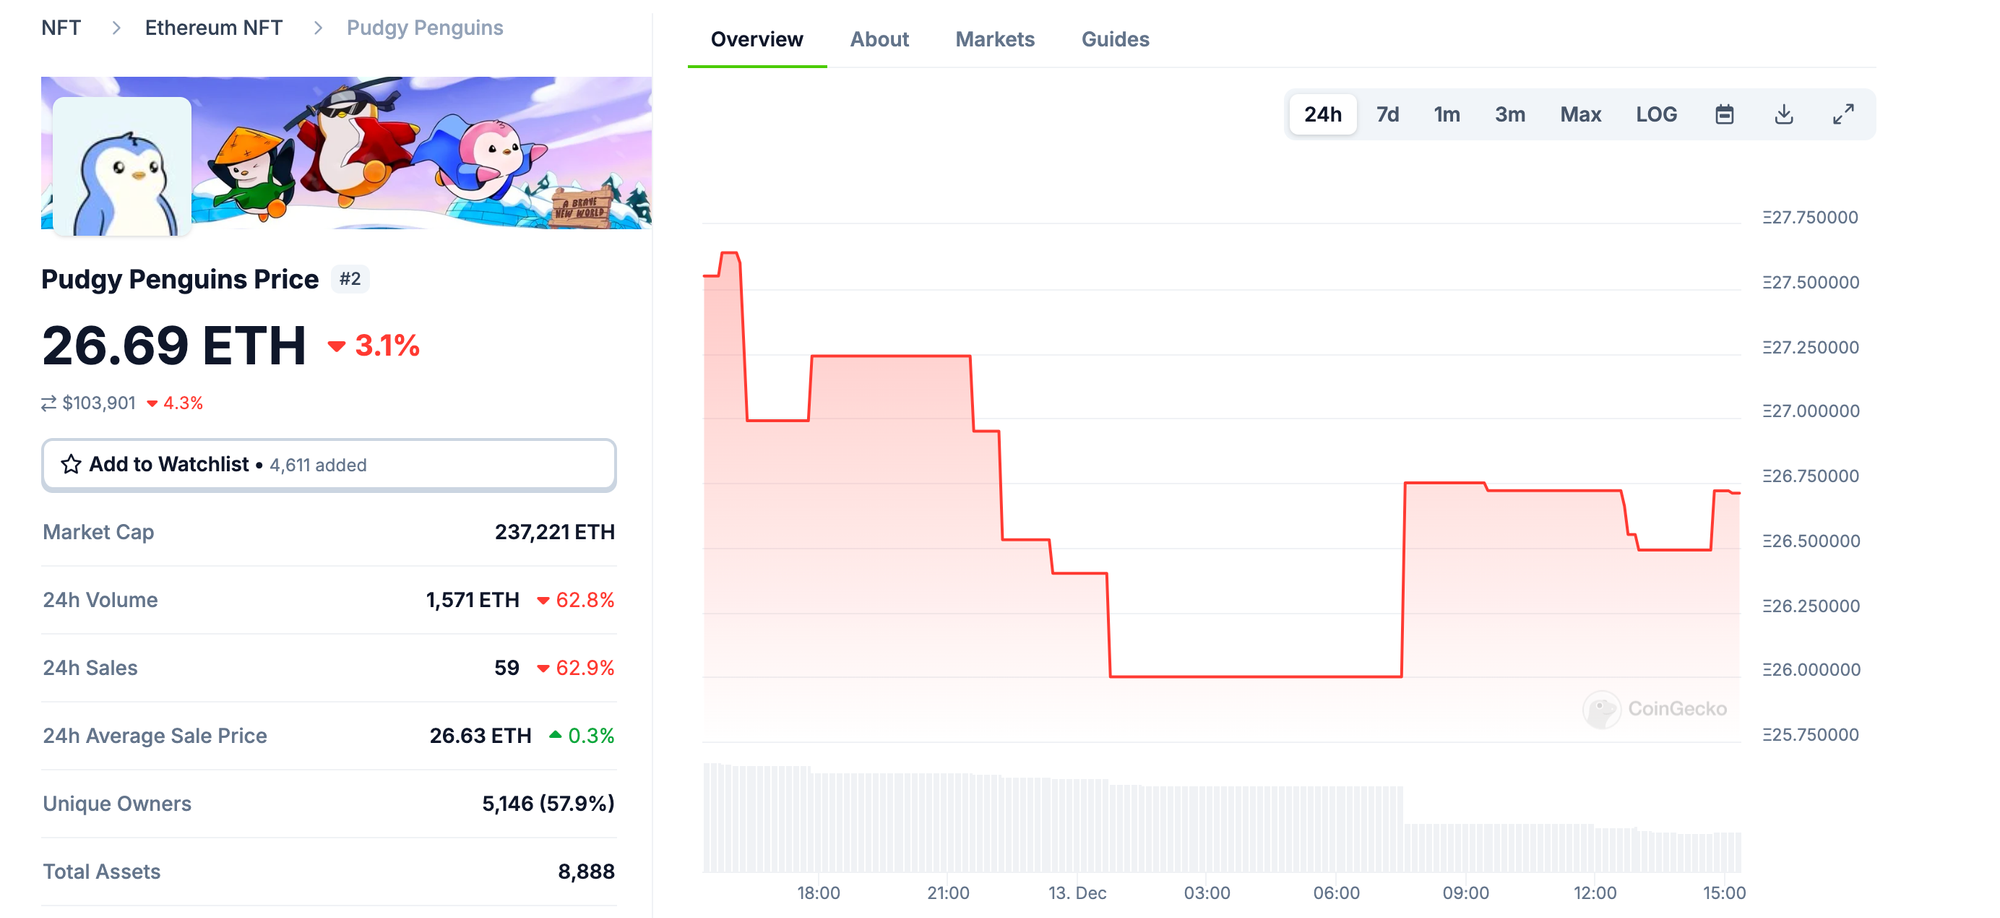The height and width of the screenshot is (918, 2000).
Task: Select the 7d chart range
Action: [x=1387, y=114]
